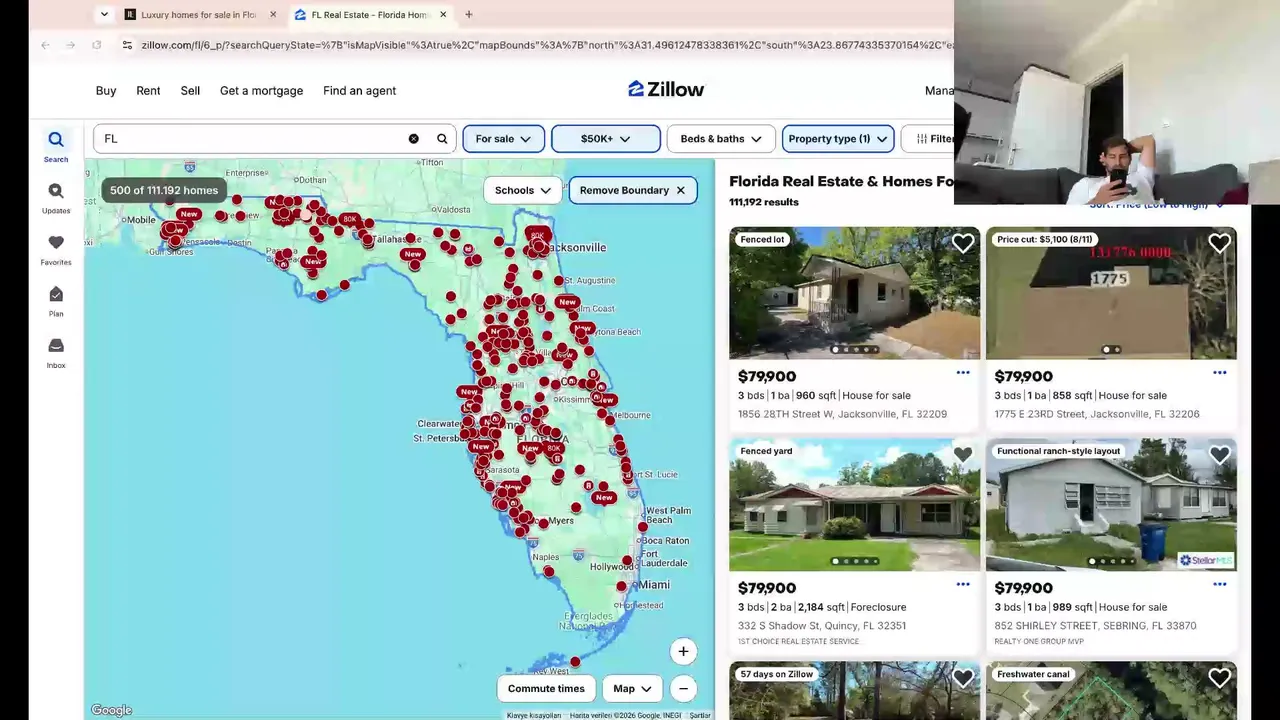1280x720 pixels.
Task: Open Updates in the left sidebar
Action: (56, 198)
